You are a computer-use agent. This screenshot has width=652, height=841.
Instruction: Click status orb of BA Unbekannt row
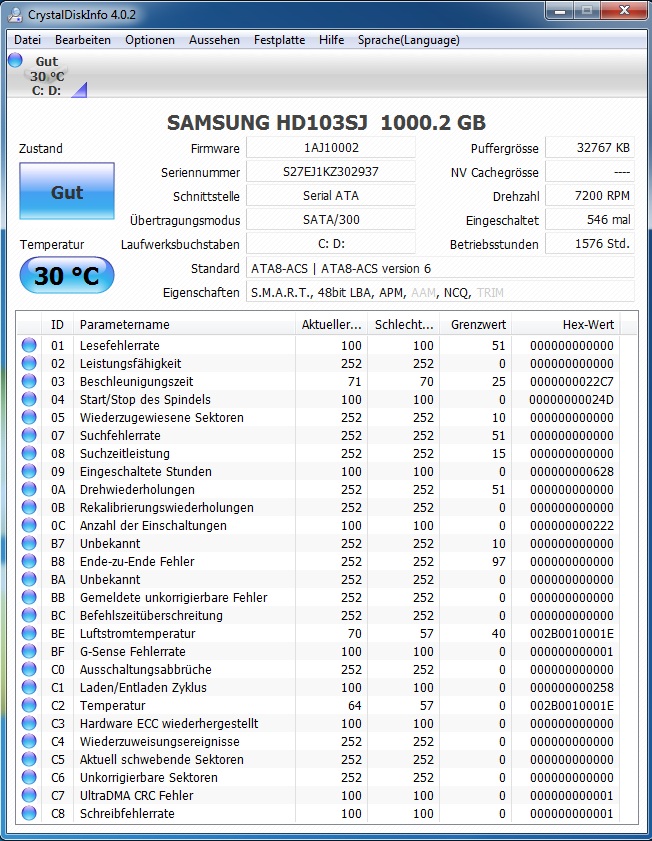pyautogui.click(x=29, y=579)
